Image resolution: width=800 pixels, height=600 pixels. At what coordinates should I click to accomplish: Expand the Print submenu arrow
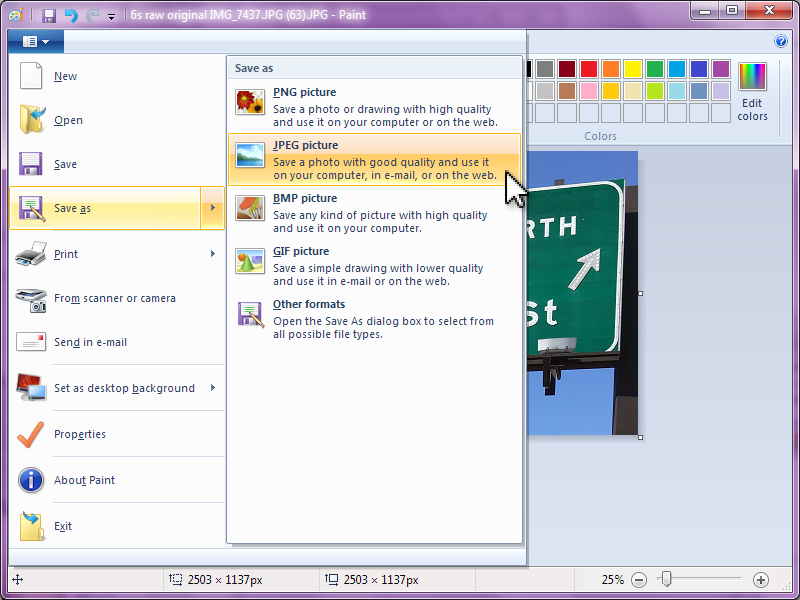(213, 254)
